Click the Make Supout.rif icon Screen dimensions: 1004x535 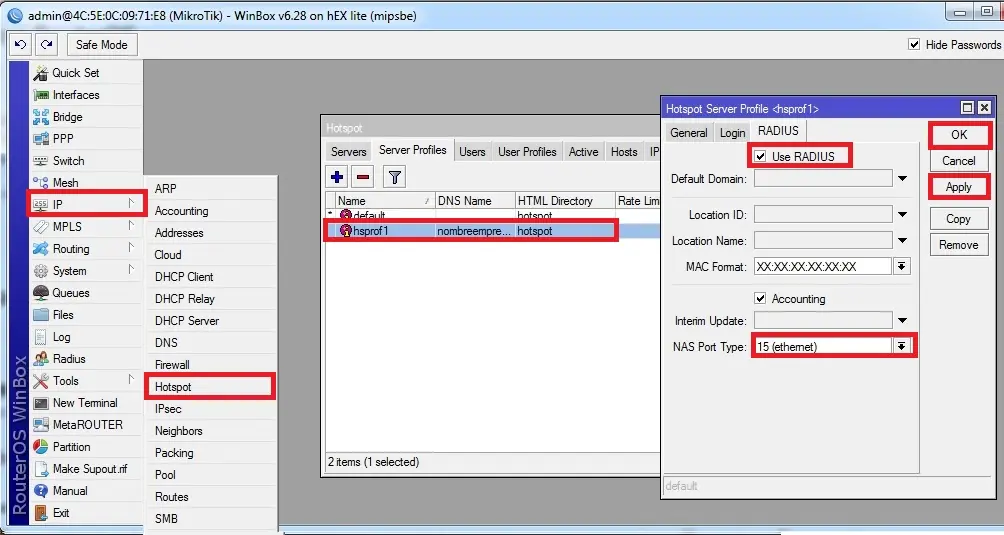tap(41, 469)
